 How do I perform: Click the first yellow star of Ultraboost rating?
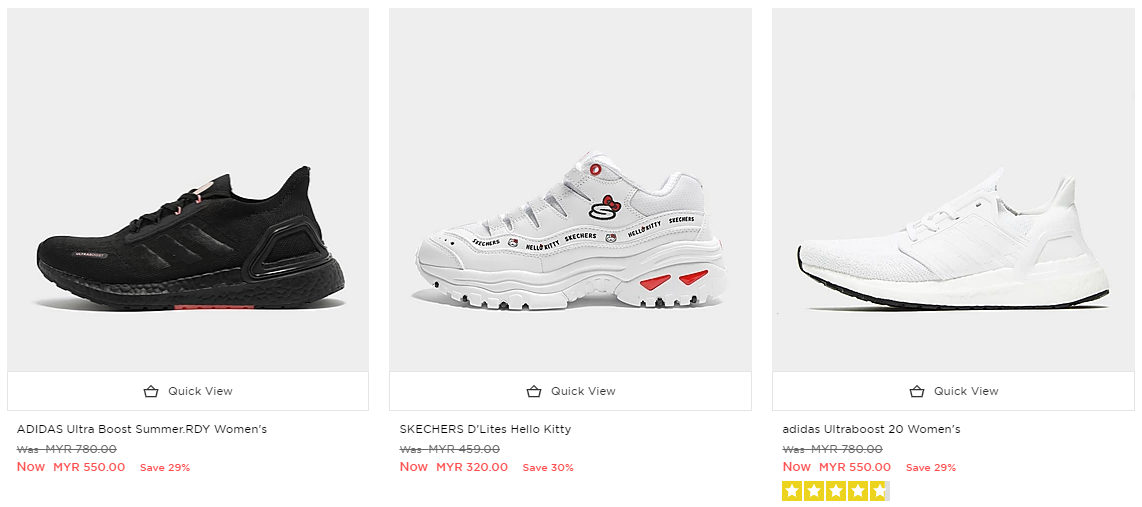(x=792, y=491)
